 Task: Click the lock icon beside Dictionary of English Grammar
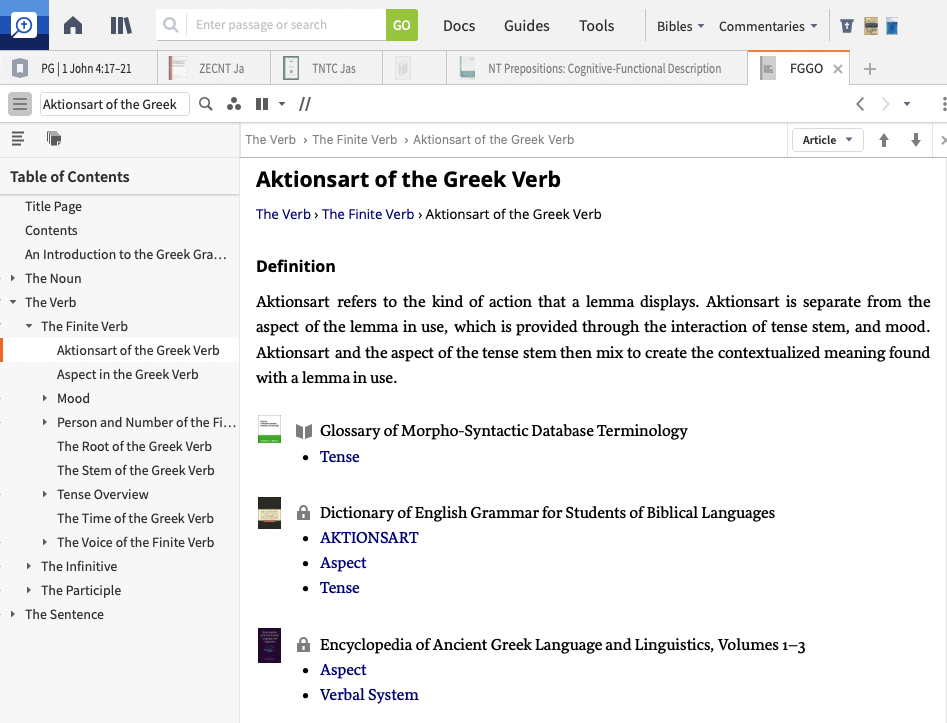pyautogui.click(x=303, y=513)
